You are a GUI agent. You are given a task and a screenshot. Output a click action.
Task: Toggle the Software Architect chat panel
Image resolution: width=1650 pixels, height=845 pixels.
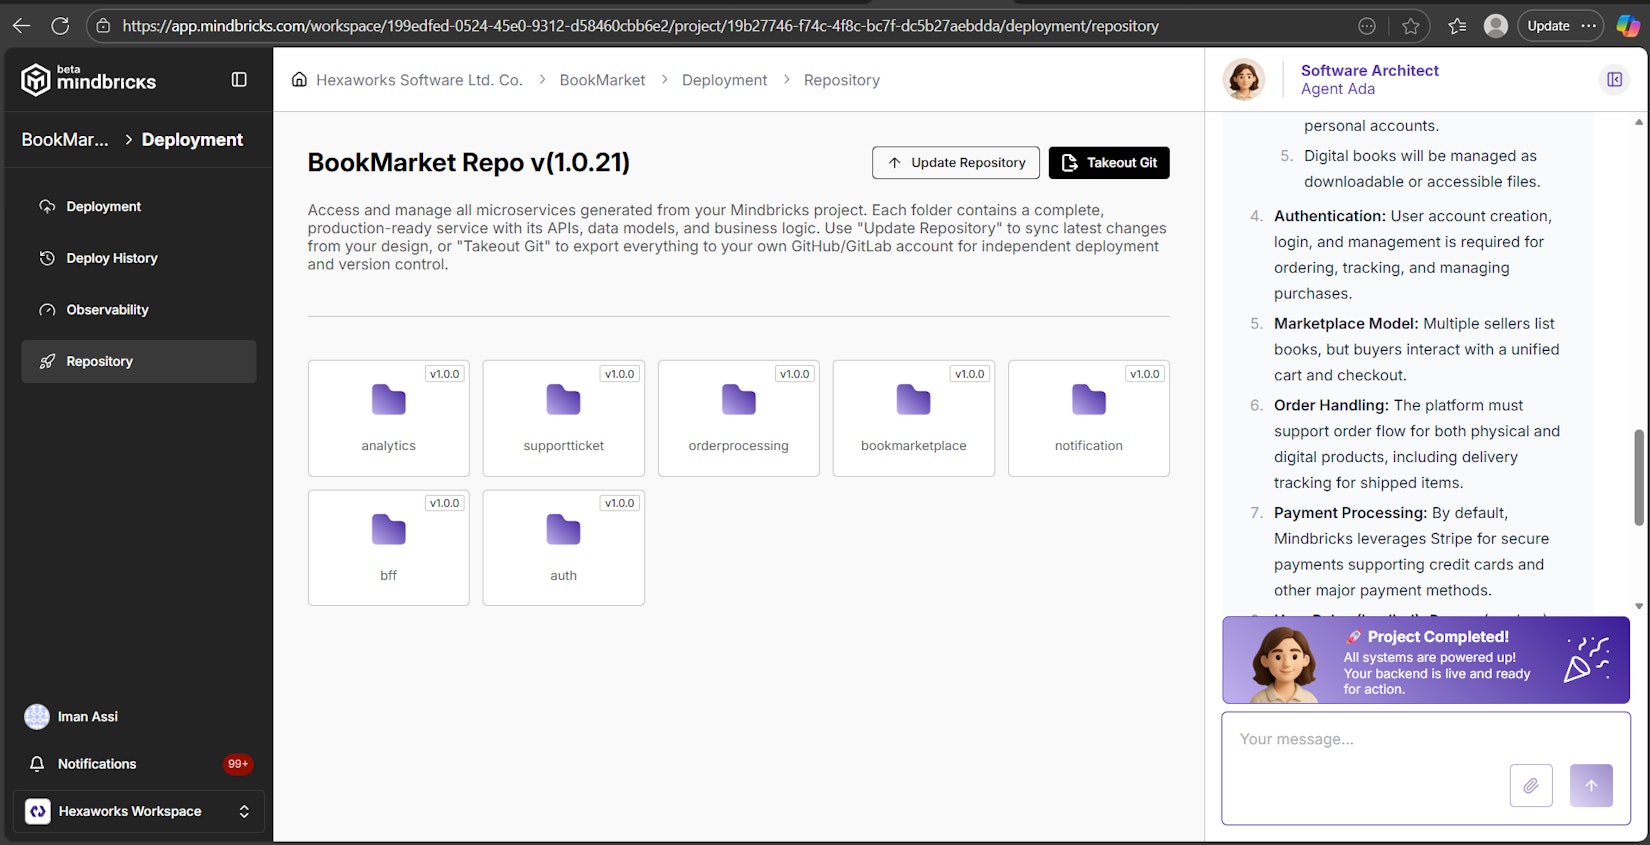(x=1613, y=80)
